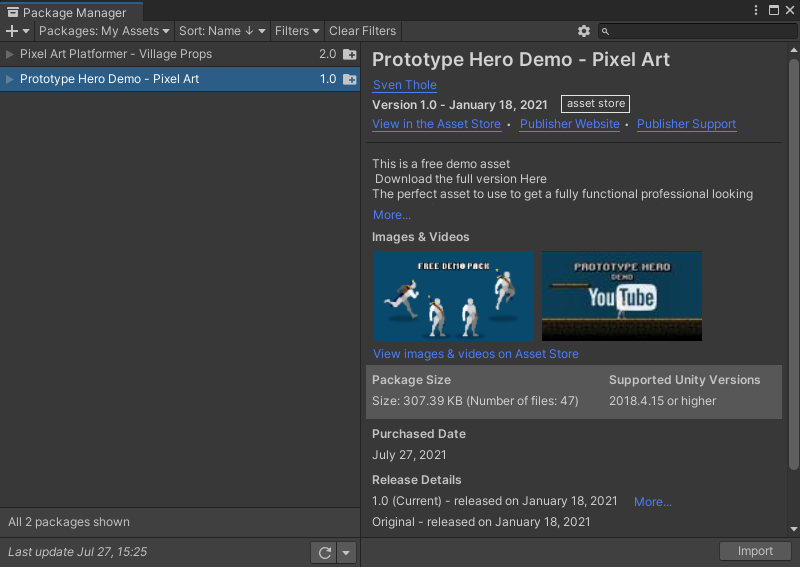Image resolution: width=800 pixels, height=567 pixels.
Task: Expand Prototype Hero Demo - Pixel Art row
Action: (9, 79)
